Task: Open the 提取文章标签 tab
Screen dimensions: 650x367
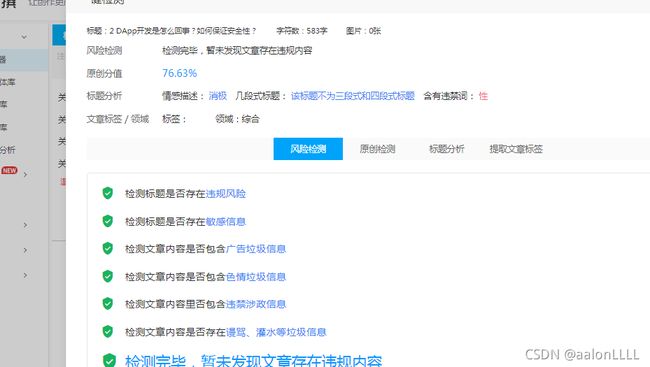Action: coord(516,149)
